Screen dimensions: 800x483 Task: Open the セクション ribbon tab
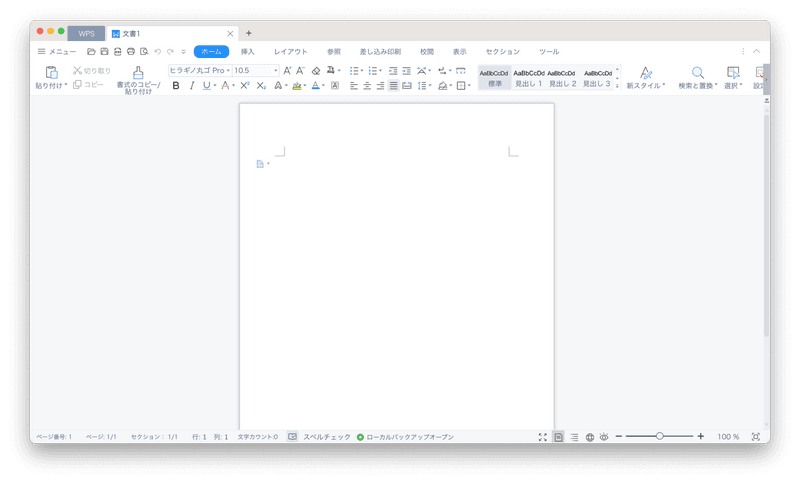[x=503, y=52]
